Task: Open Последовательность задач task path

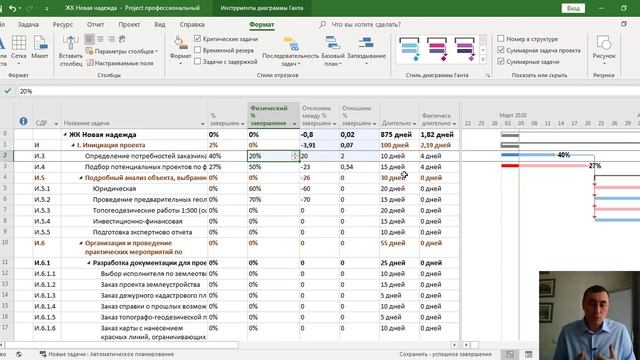Action: click(290, 51)
